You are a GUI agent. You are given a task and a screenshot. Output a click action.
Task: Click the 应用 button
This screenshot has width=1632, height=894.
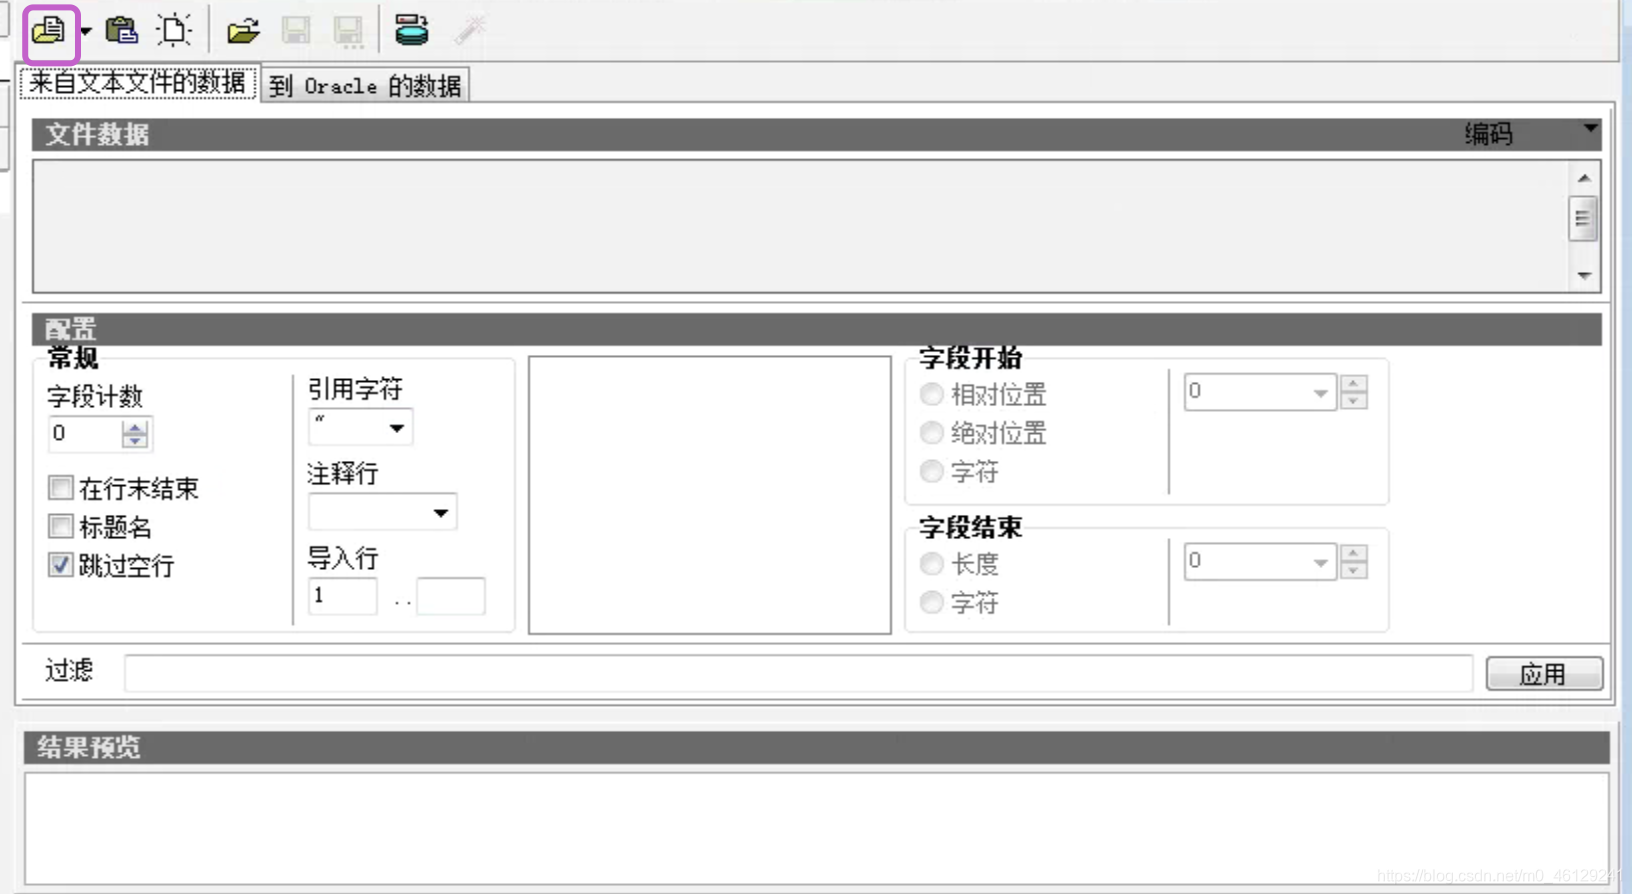1544,674
